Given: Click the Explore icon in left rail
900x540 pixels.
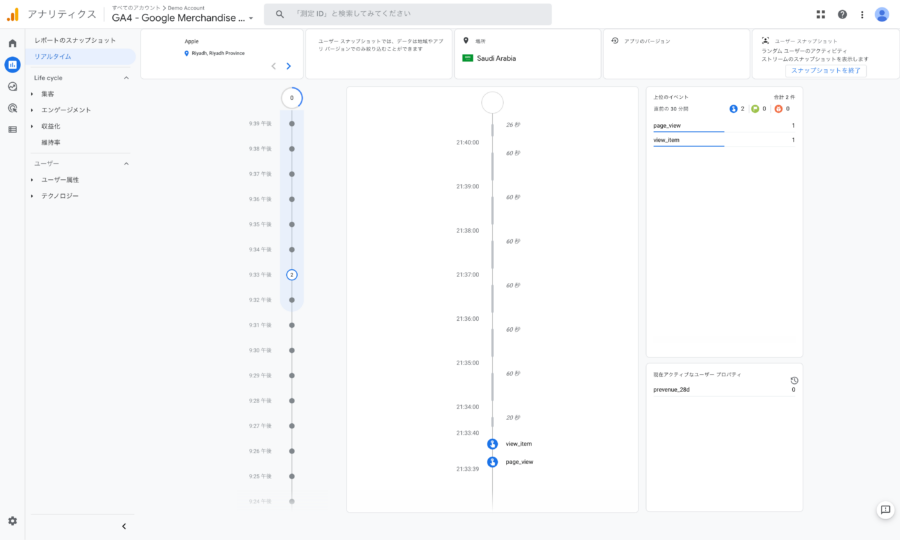Looking at the screenshot, I should coord(12,86).
